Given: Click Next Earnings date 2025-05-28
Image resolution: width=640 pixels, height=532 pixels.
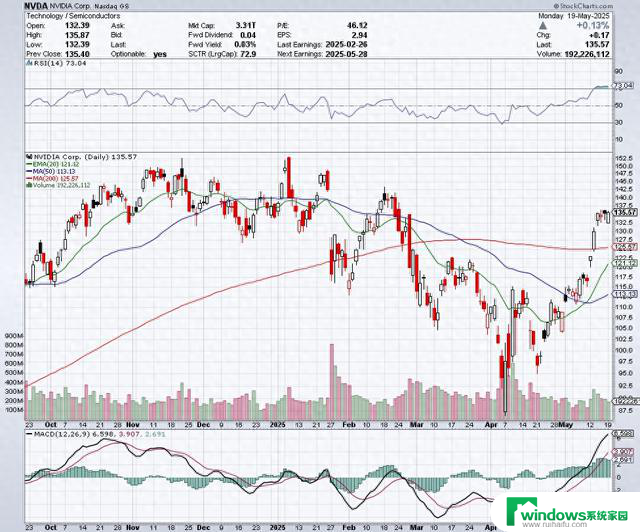Looking at the screenshot, I should coord(346,54).
